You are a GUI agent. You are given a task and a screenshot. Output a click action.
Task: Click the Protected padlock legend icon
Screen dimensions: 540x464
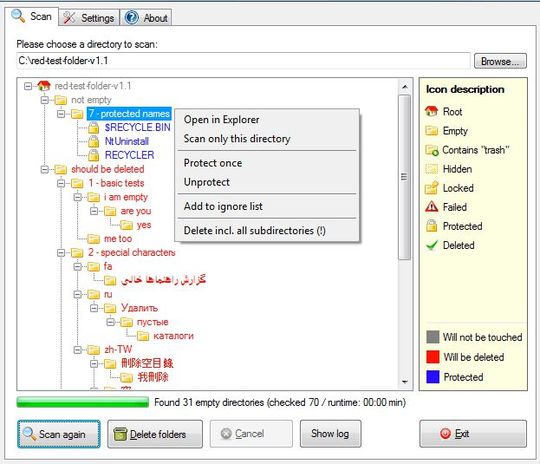432,226
